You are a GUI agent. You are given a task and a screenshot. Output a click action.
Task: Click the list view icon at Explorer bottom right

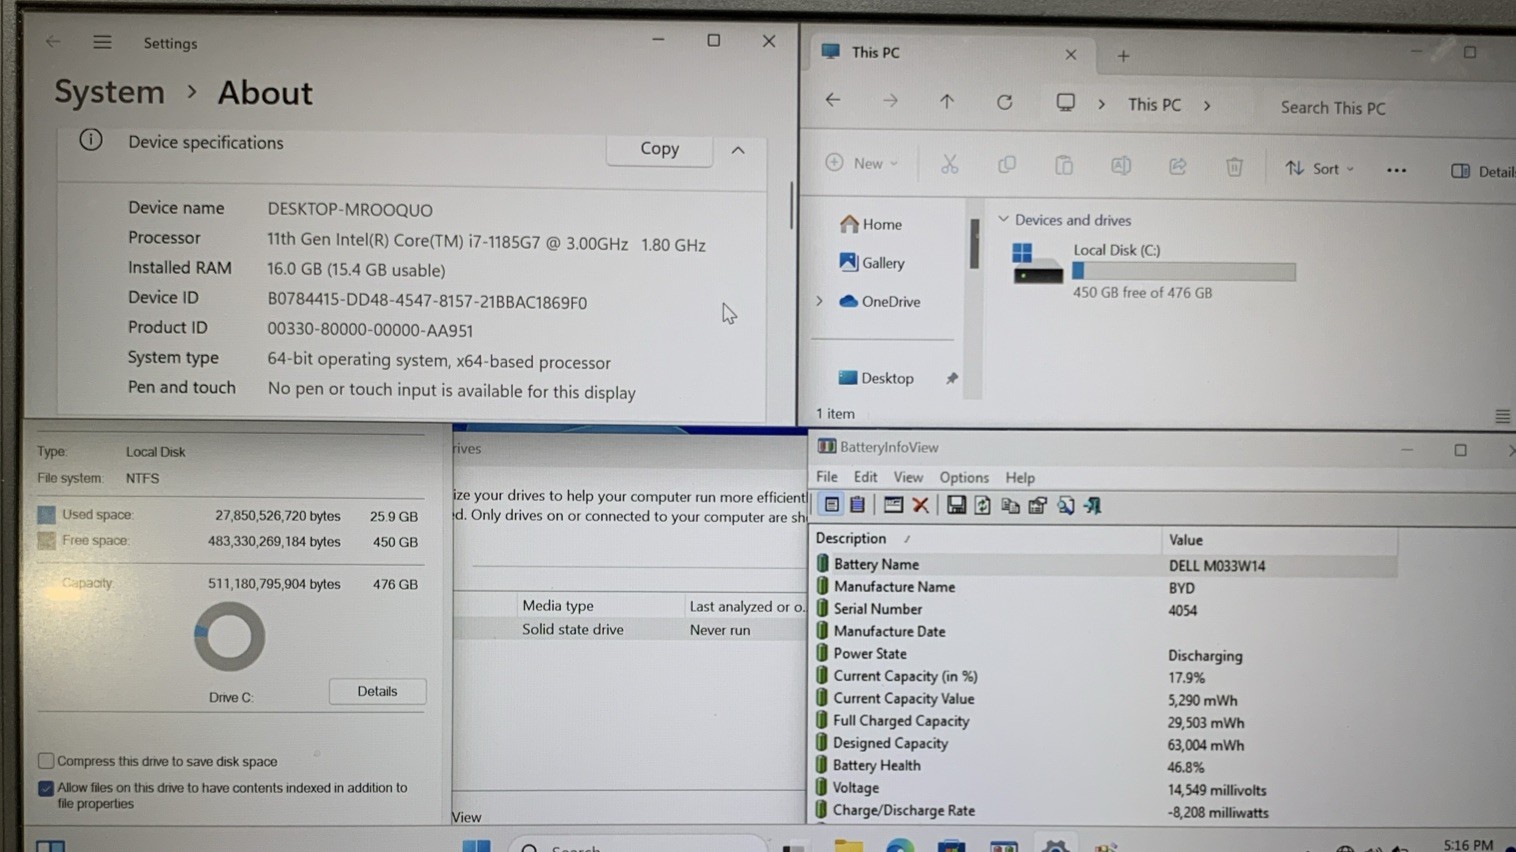tap(1502, 415)
